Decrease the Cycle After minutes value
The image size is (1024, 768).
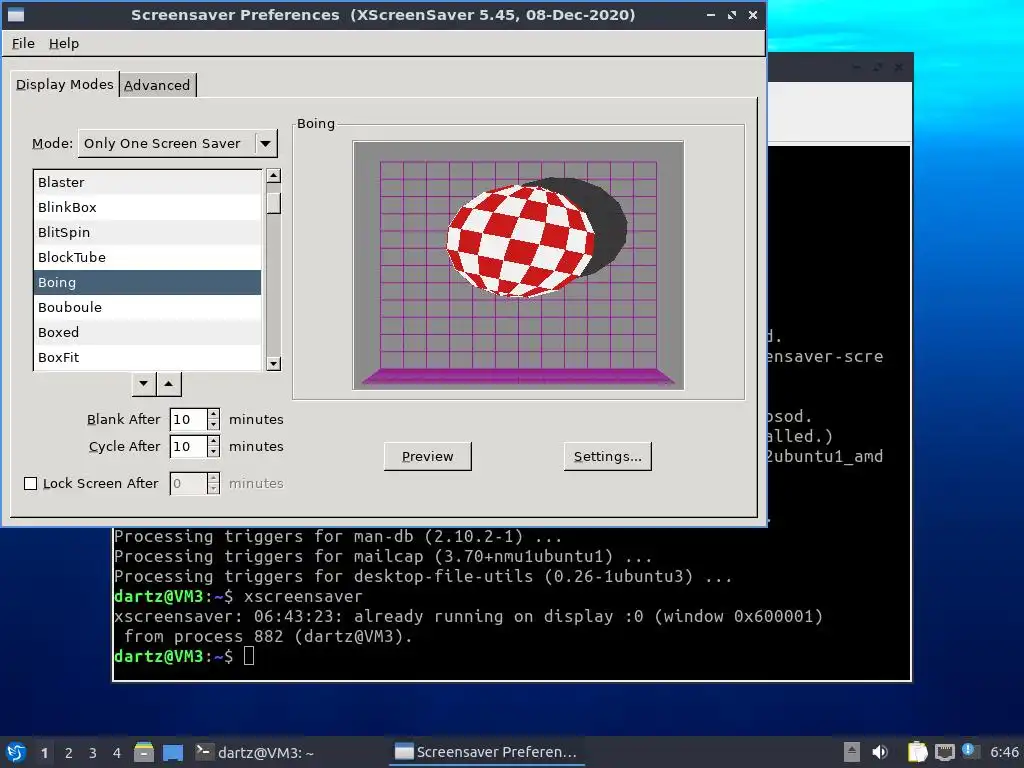click(x=214, y=452)
